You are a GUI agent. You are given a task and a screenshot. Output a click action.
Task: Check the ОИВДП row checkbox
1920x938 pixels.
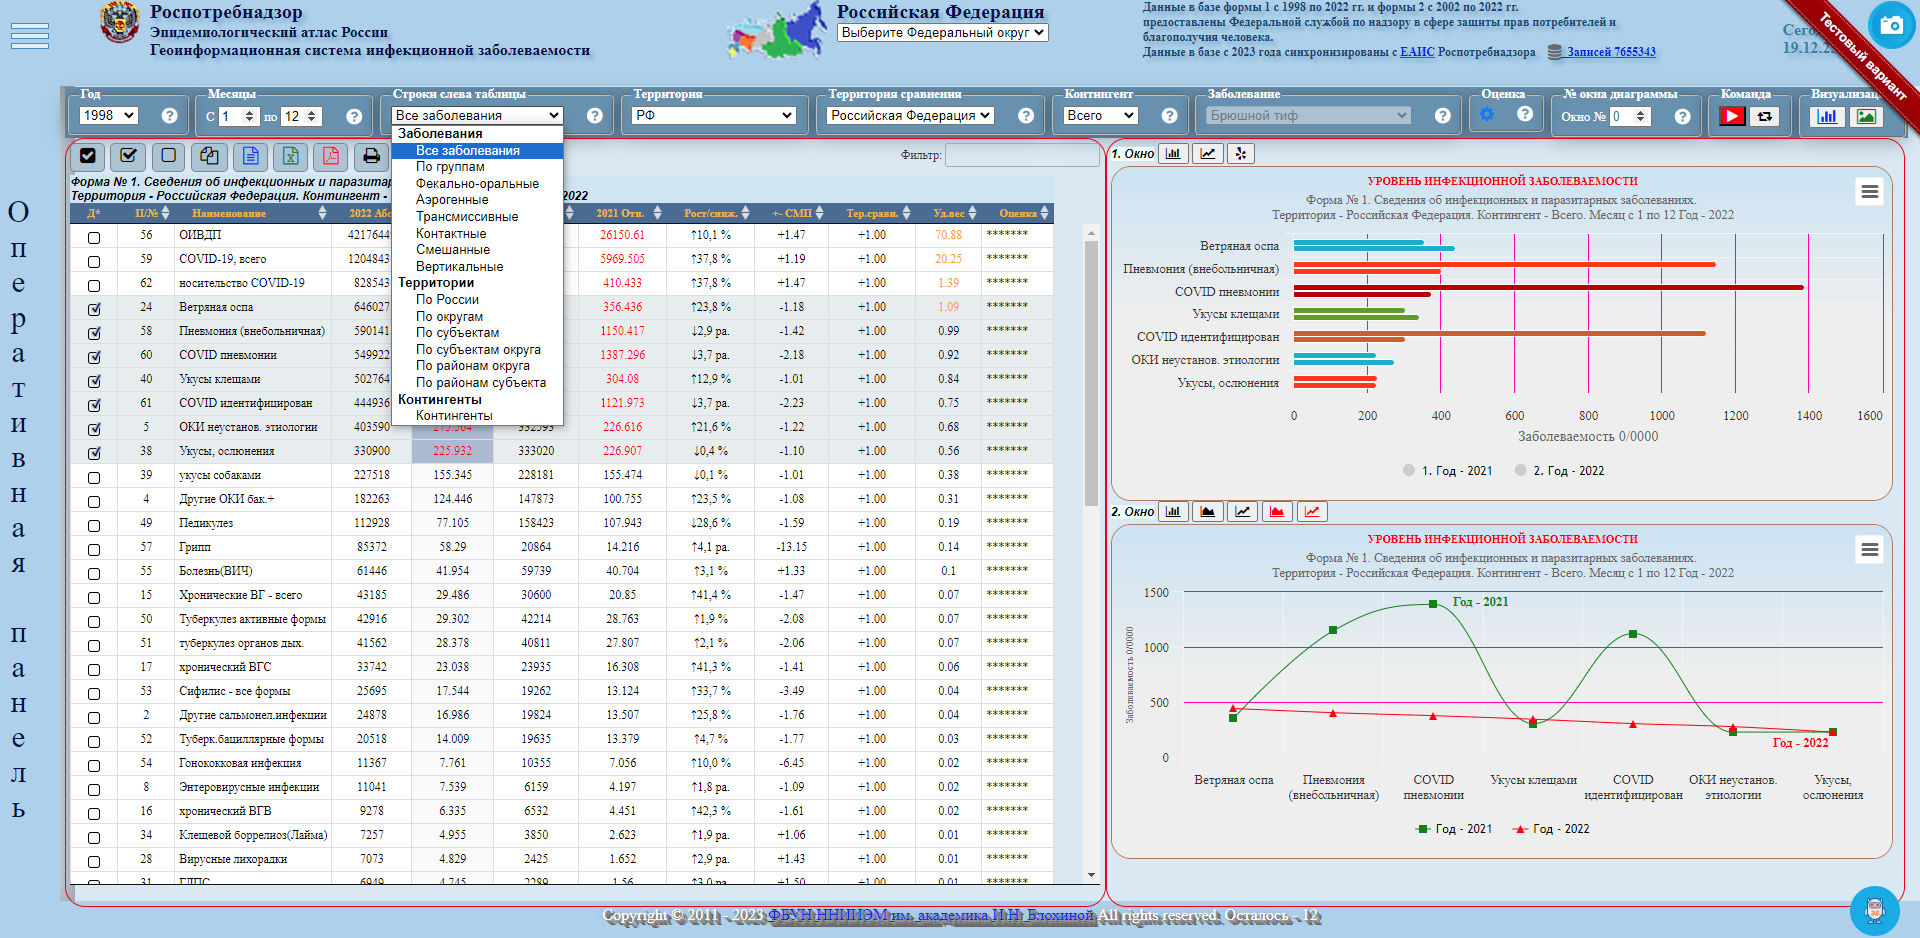pos(94,238)
